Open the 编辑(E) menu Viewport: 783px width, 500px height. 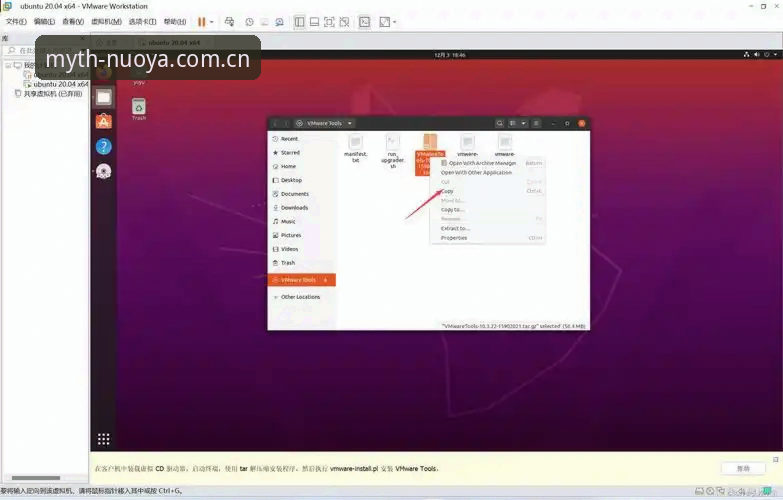(x=44, y=21)
